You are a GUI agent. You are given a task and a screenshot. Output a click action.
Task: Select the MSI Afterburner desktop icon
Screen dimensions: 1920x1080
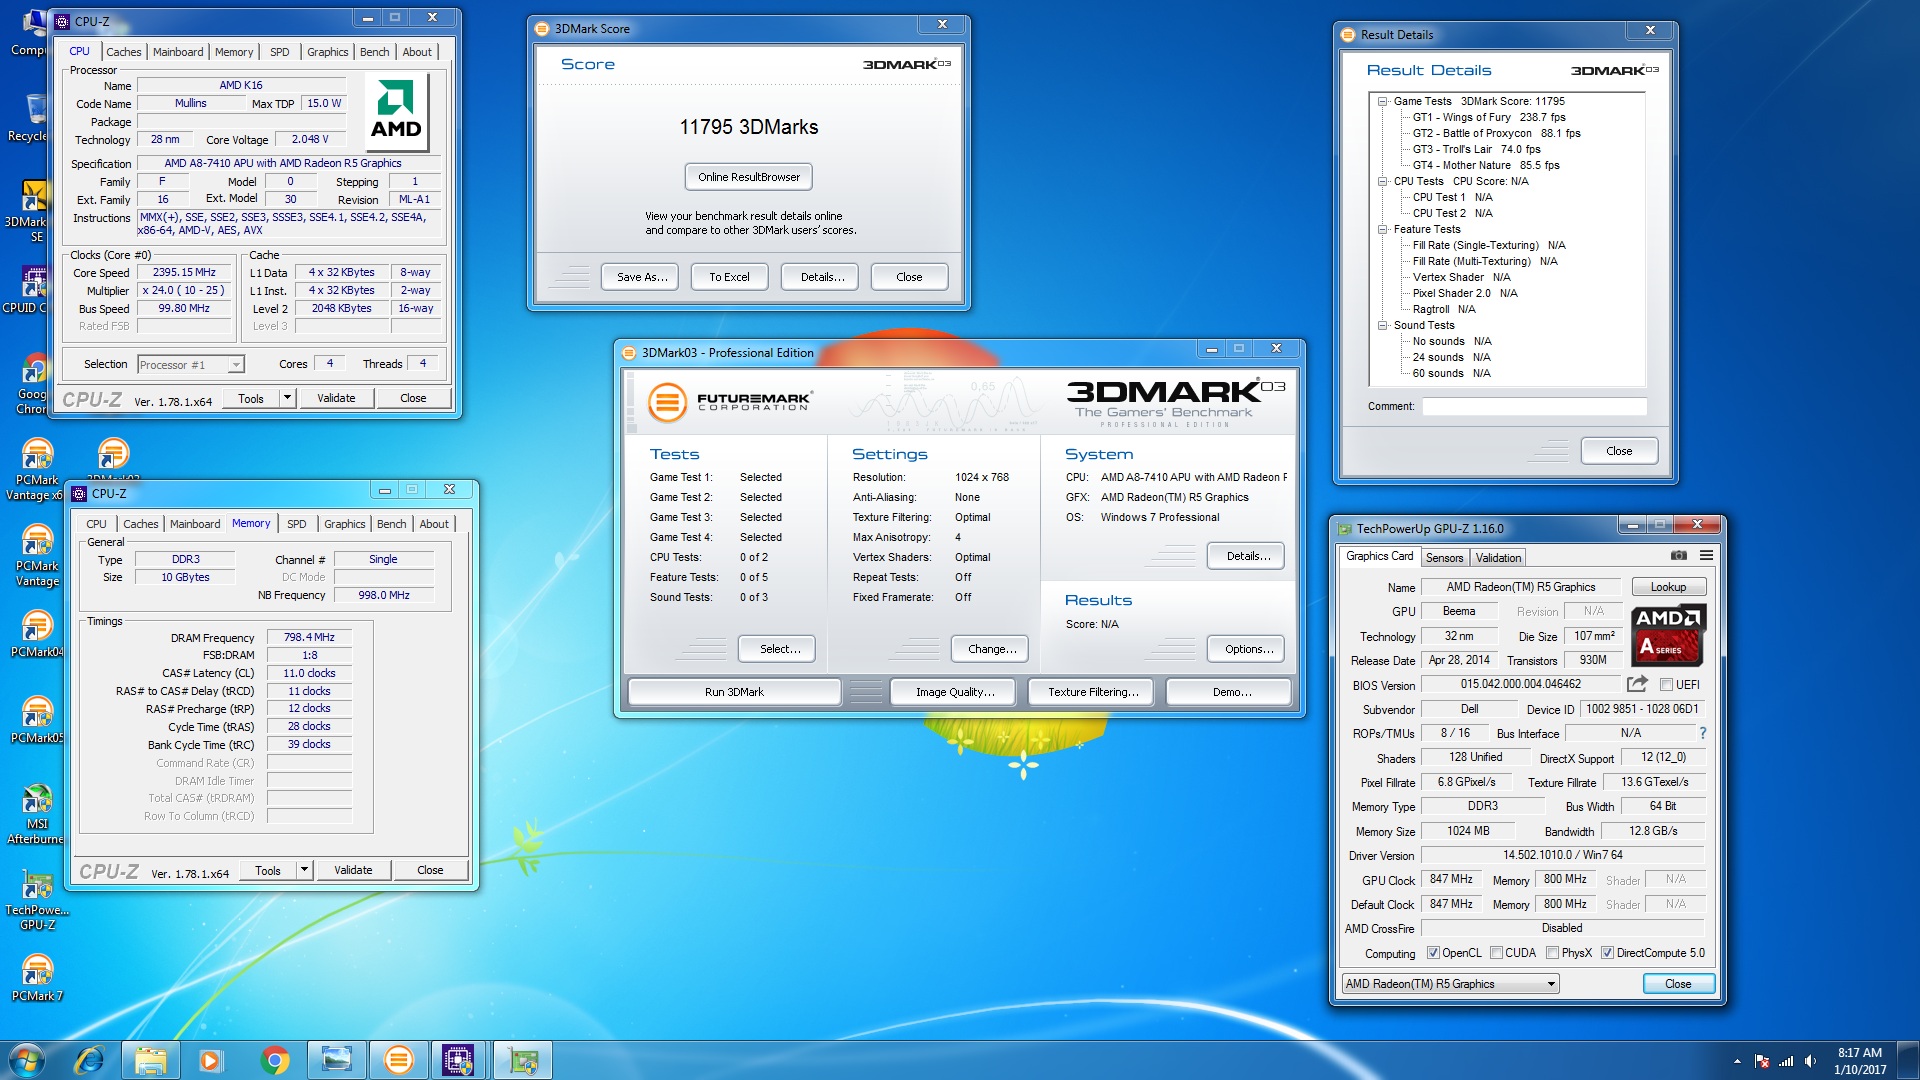click(36, 814)
